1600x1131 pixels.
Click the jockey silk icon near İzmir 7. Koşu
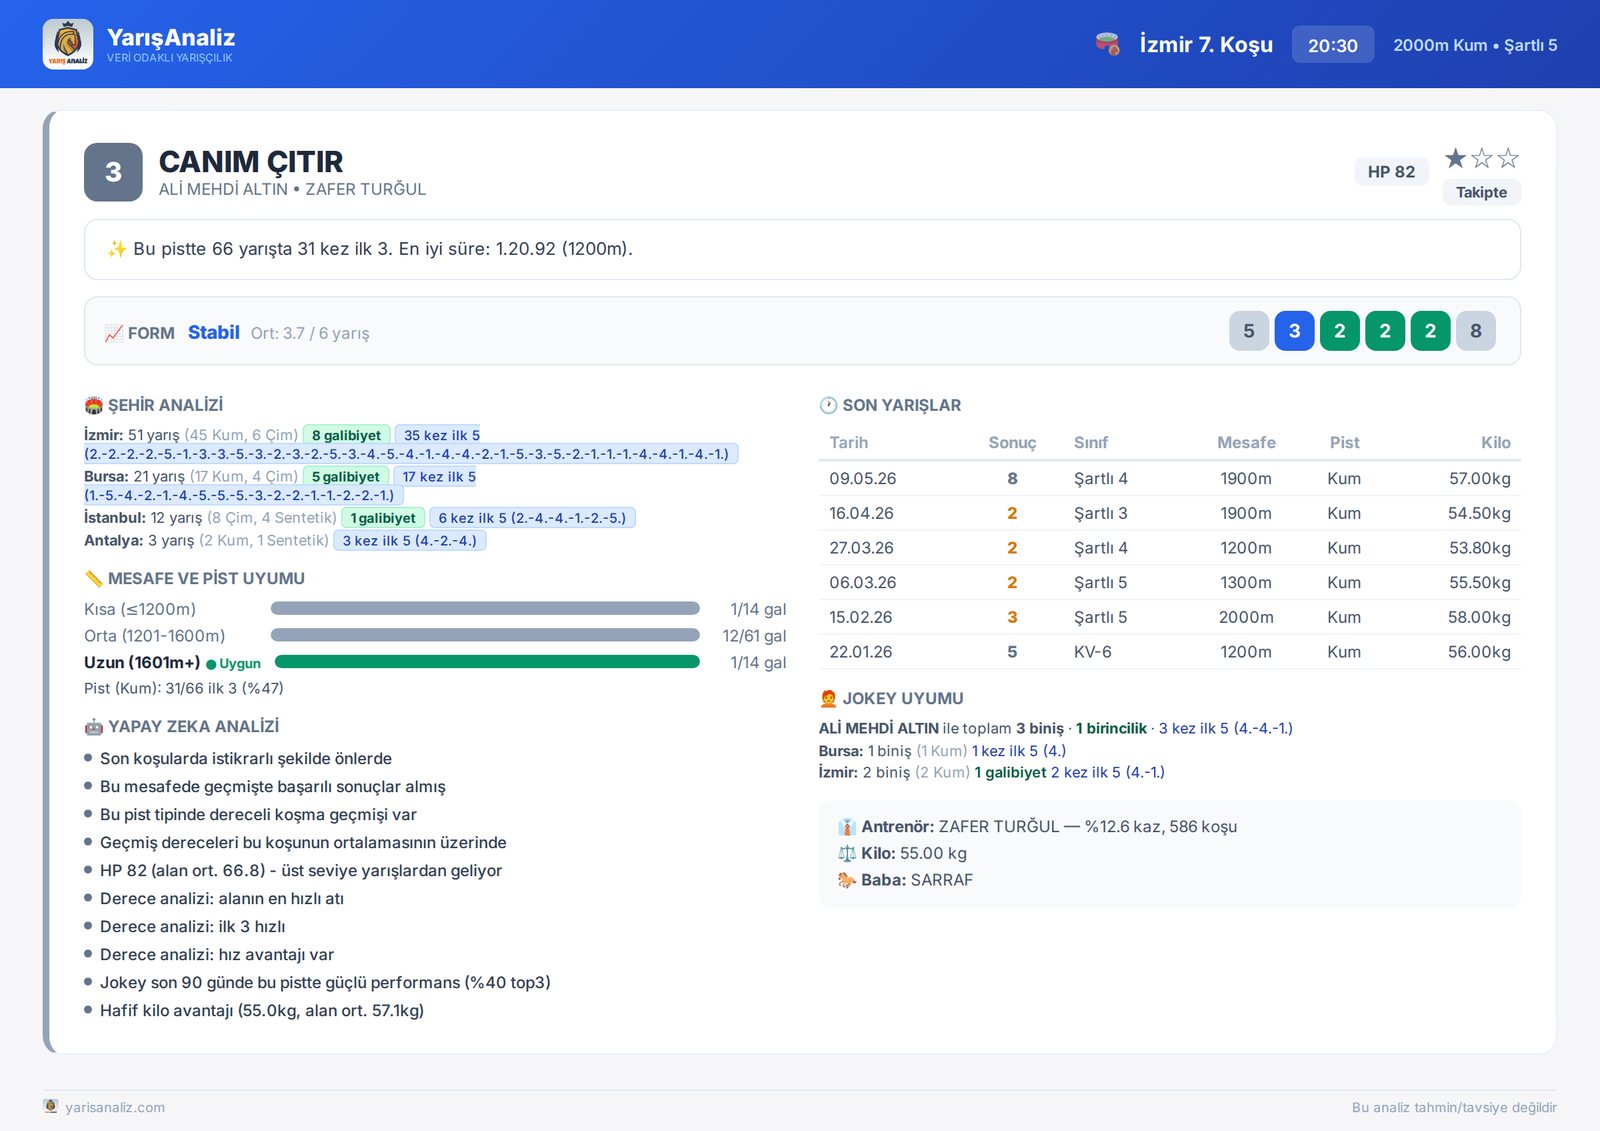(x=1107, y=44)
